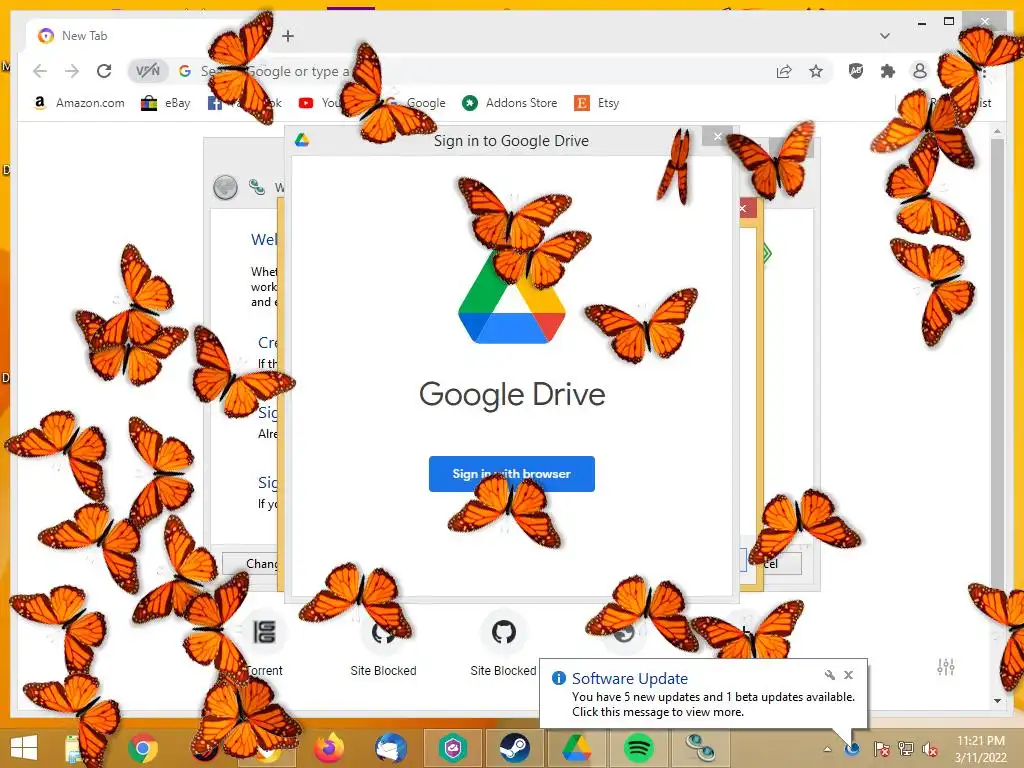Open Steam from taskbar
1024x768 pixels.
coord(515,748)
